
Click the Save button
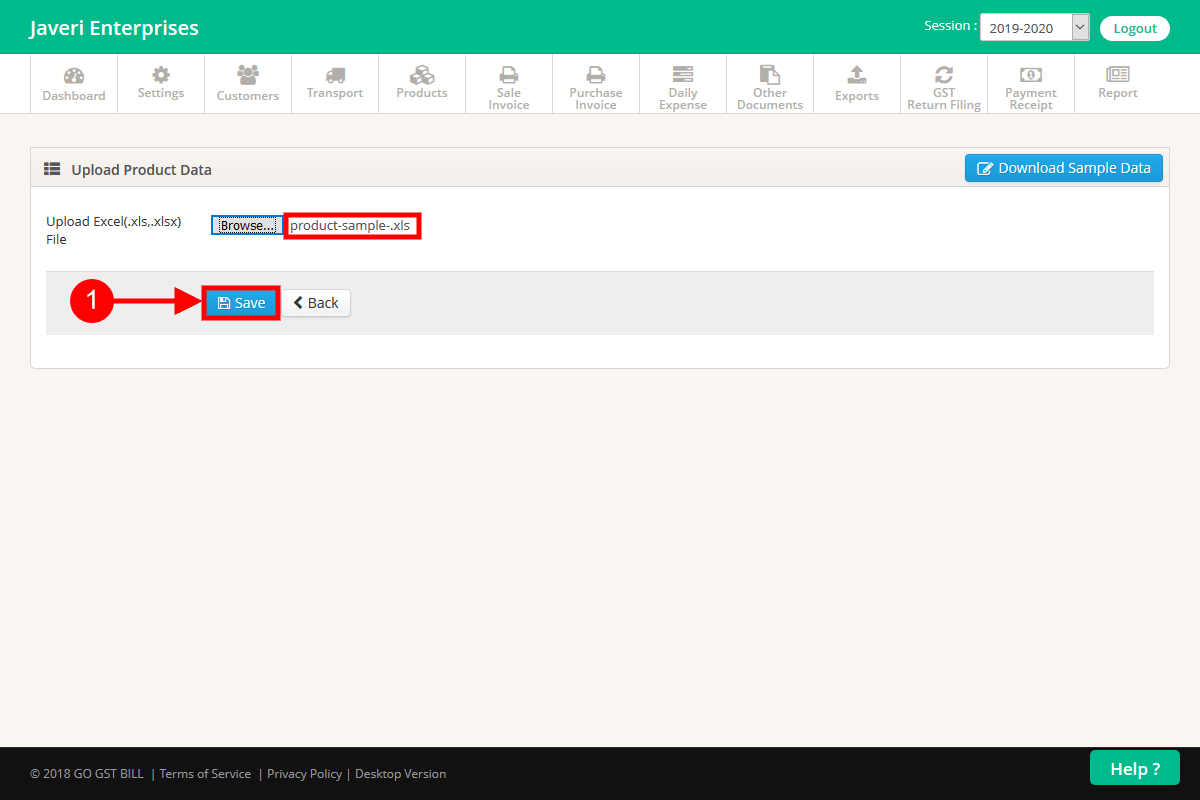241,303
